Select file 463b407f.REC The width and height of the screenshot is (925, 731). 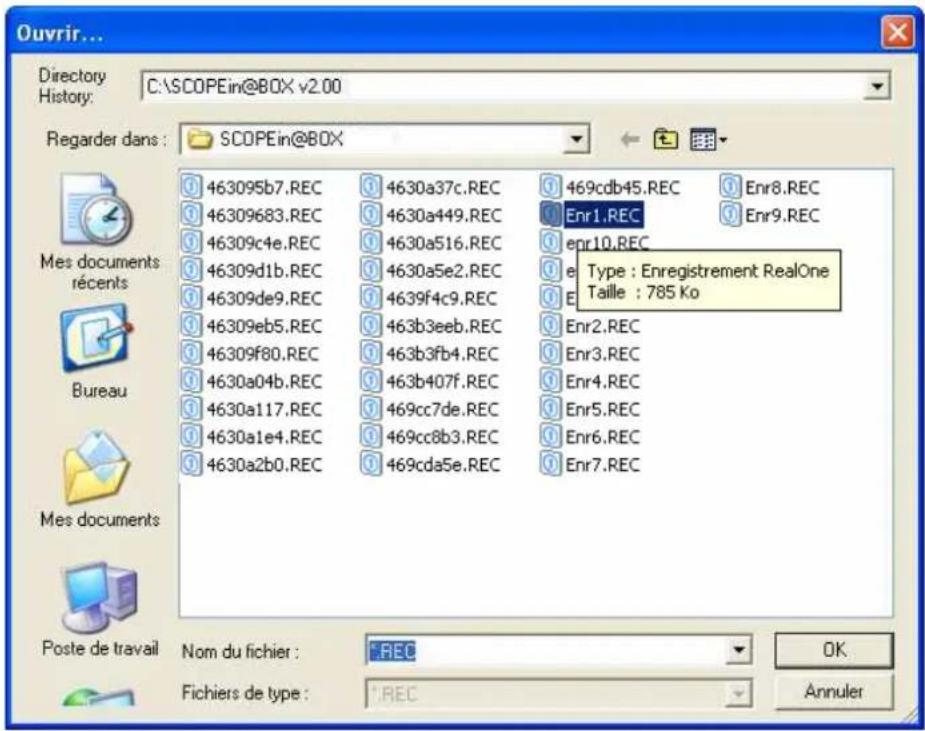click(431, 381)
